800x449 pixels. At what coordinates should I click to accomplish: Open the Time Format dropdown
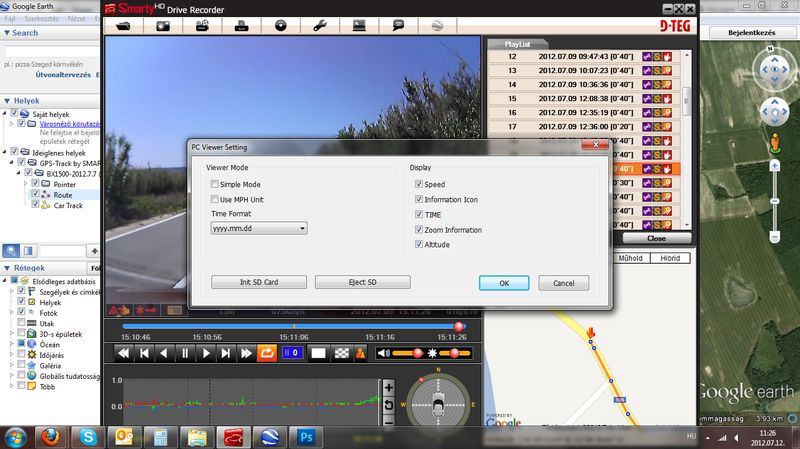click(259, 228)
